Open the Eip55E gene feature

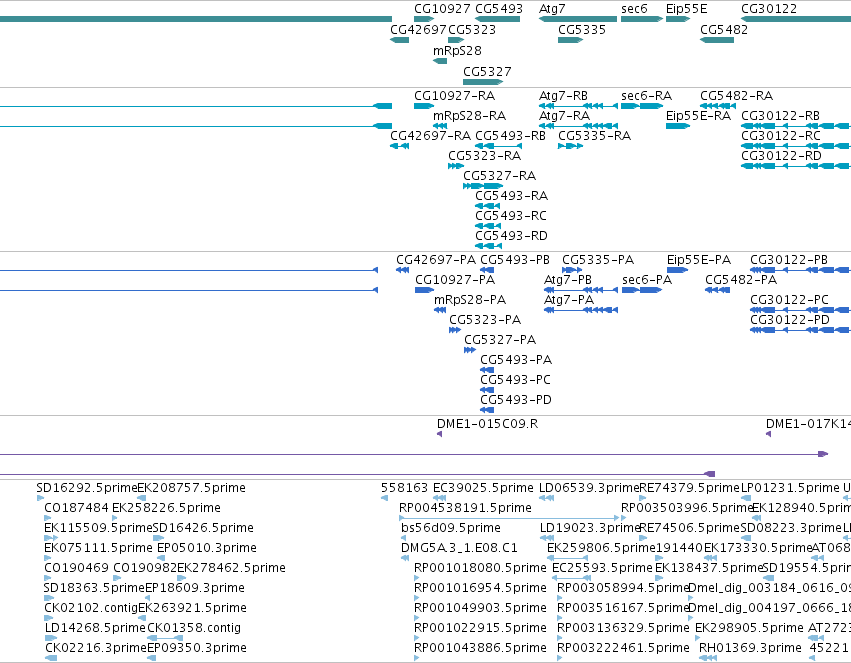678,19
